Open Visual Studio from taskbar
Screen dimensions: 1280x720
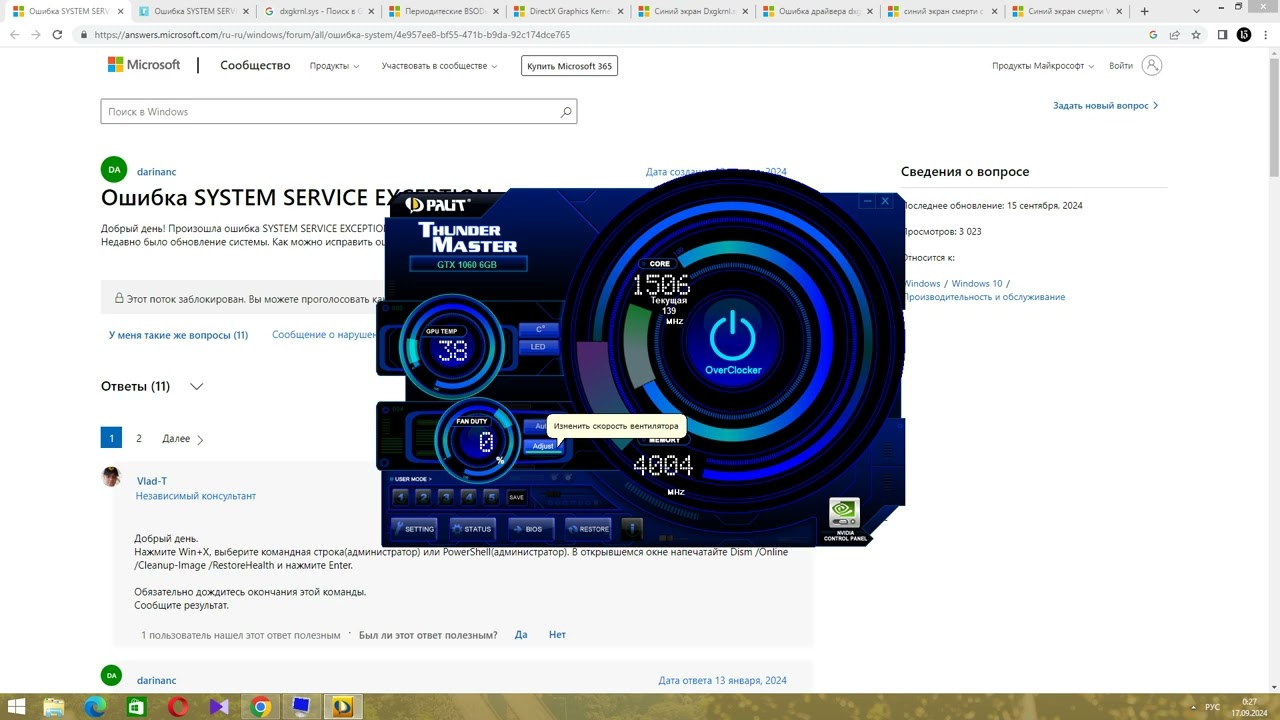tap(219, 707)
